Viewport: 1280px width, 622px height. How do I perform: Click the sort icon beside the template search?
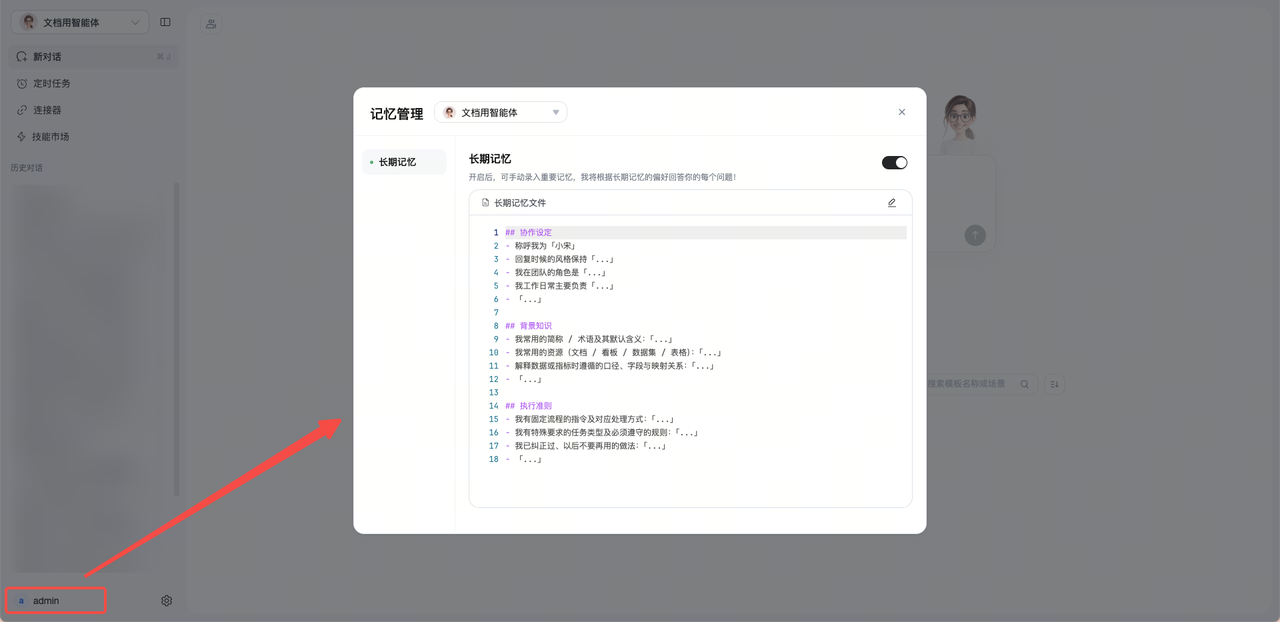[x=1054, y=384]
